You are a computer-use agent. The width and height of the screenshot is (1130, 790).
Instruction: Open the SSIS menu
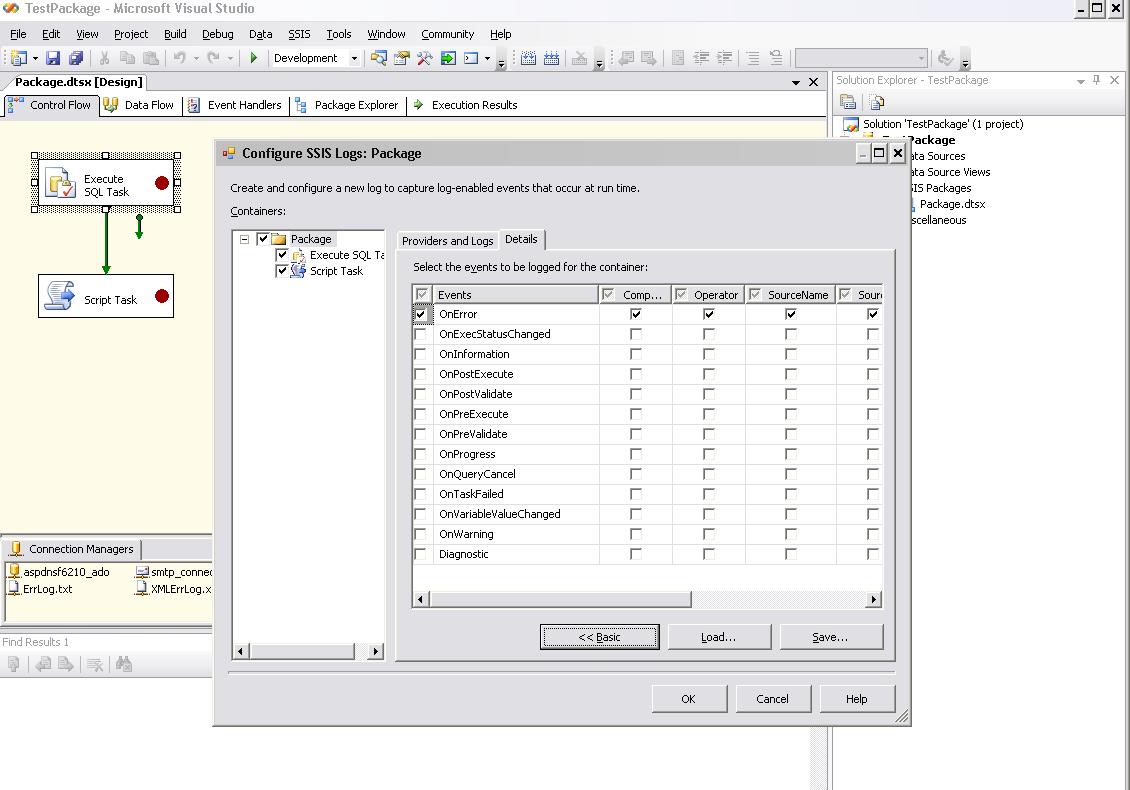point(299,34)
